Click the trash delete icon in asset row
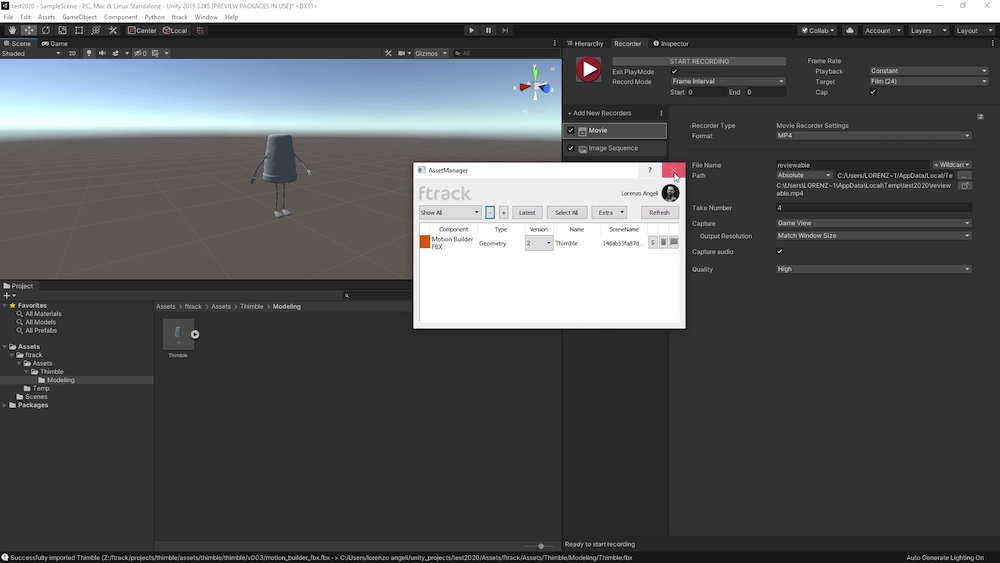Image resolution: width=1000 pixels, height=563 pixels. (x=663, y=242)
